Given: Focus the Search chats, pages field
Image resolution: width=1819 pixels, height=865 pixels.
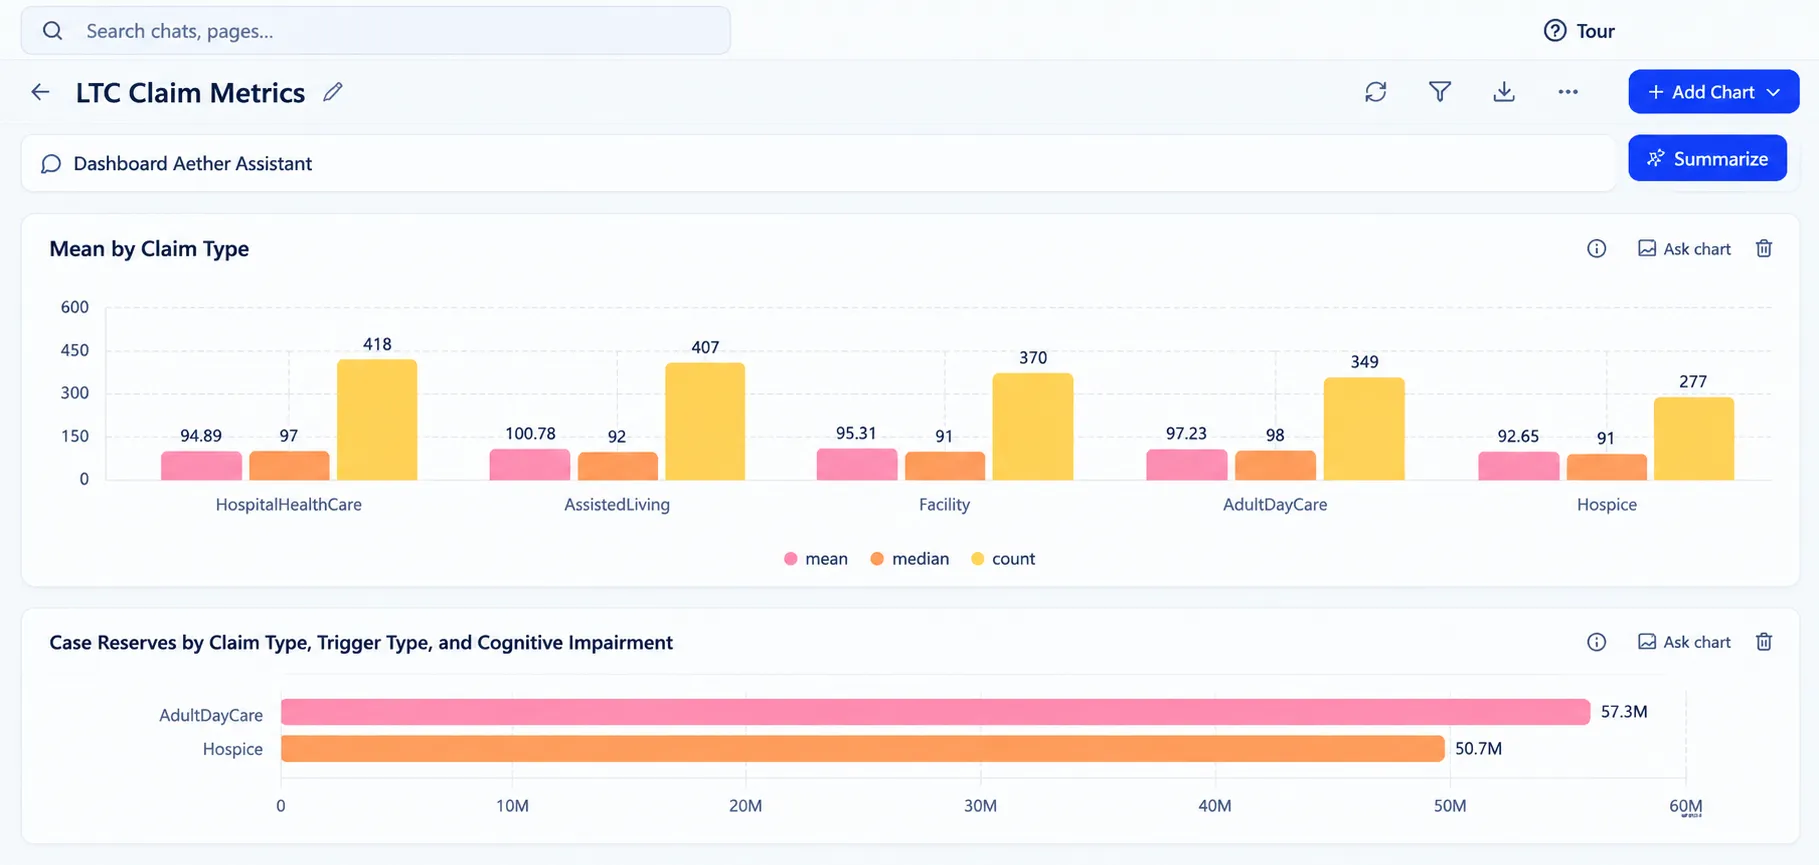Looking at the screenshot, I should click(376, 31).
